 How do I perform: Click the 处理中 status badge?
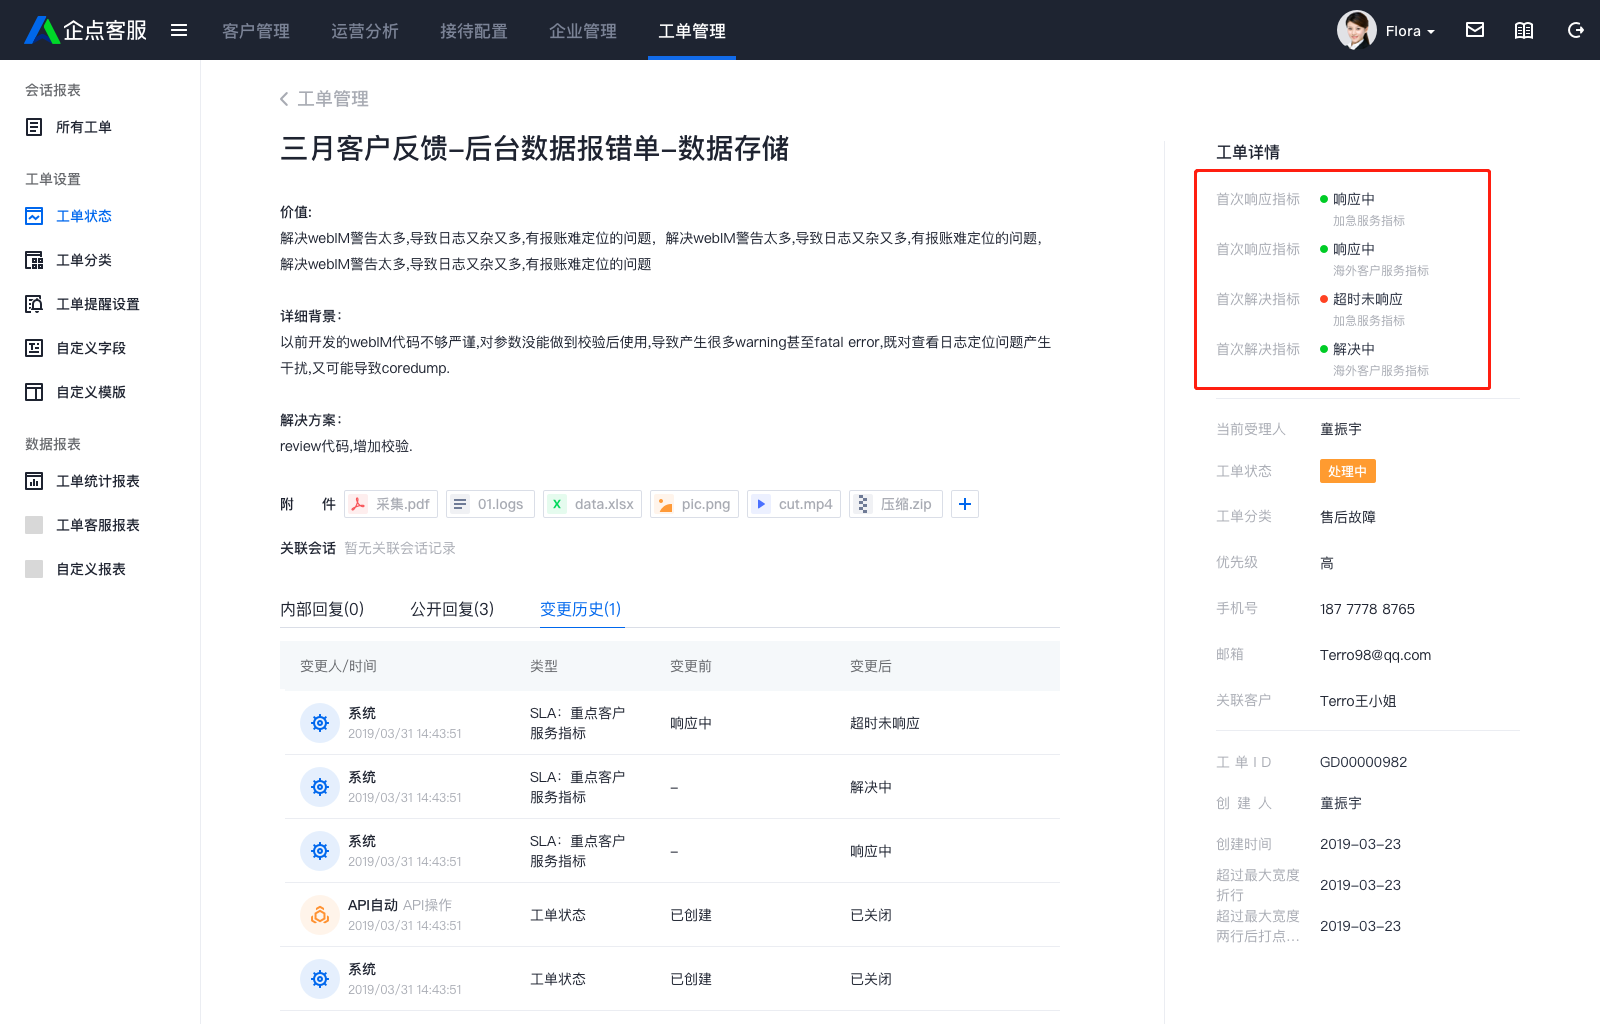(x=1348, y=471)
